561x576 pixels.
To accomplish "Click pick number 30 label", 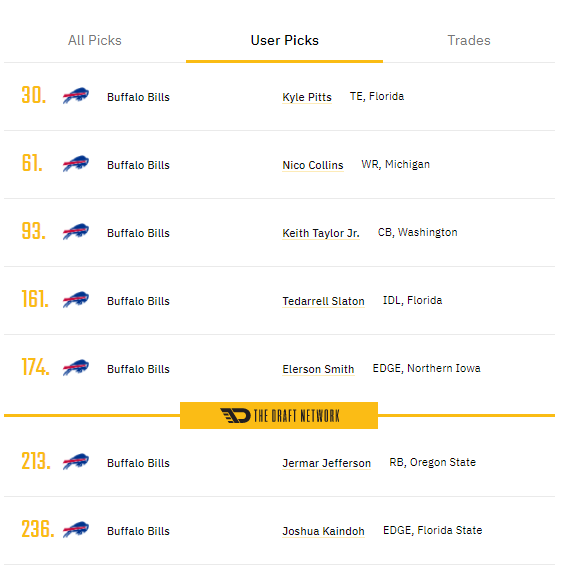I will pos(33,95).
